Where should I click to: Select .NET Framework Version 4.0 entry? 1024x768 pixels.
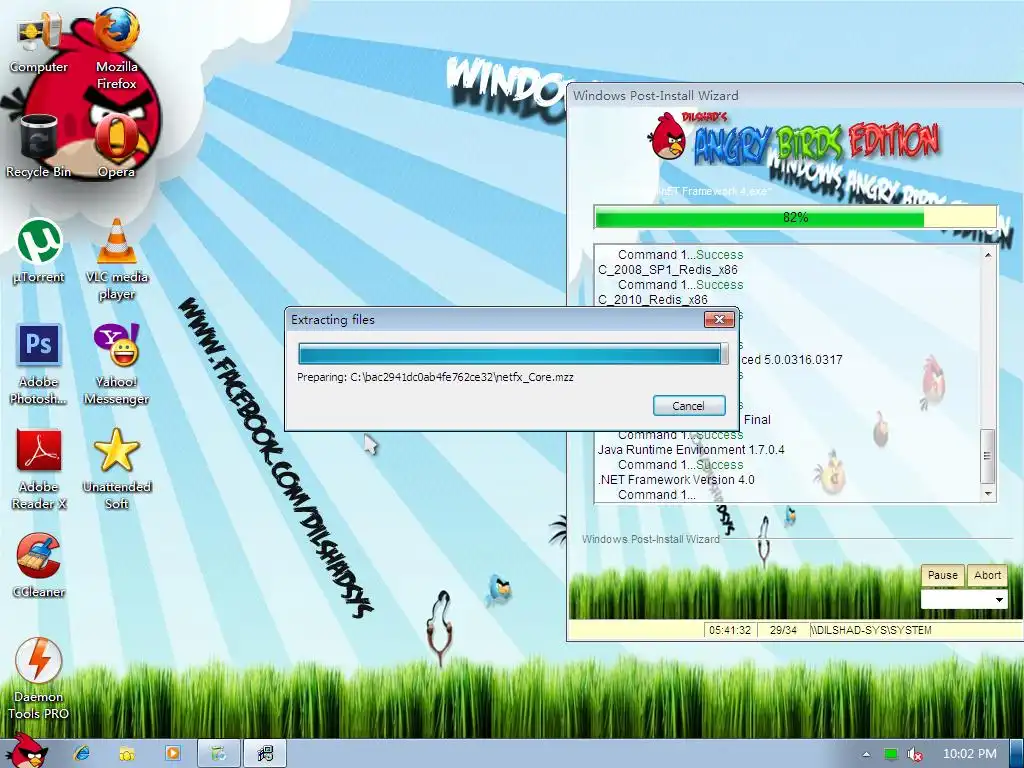tap(676, 480)
